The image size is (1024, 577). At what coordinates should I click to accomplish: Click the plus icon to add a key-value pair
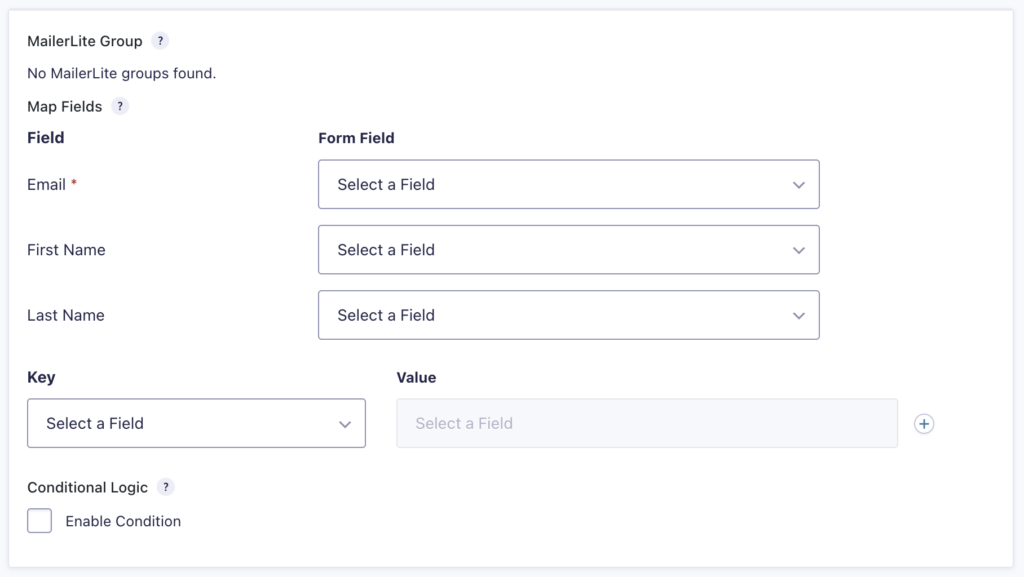(x=924, y=423)
